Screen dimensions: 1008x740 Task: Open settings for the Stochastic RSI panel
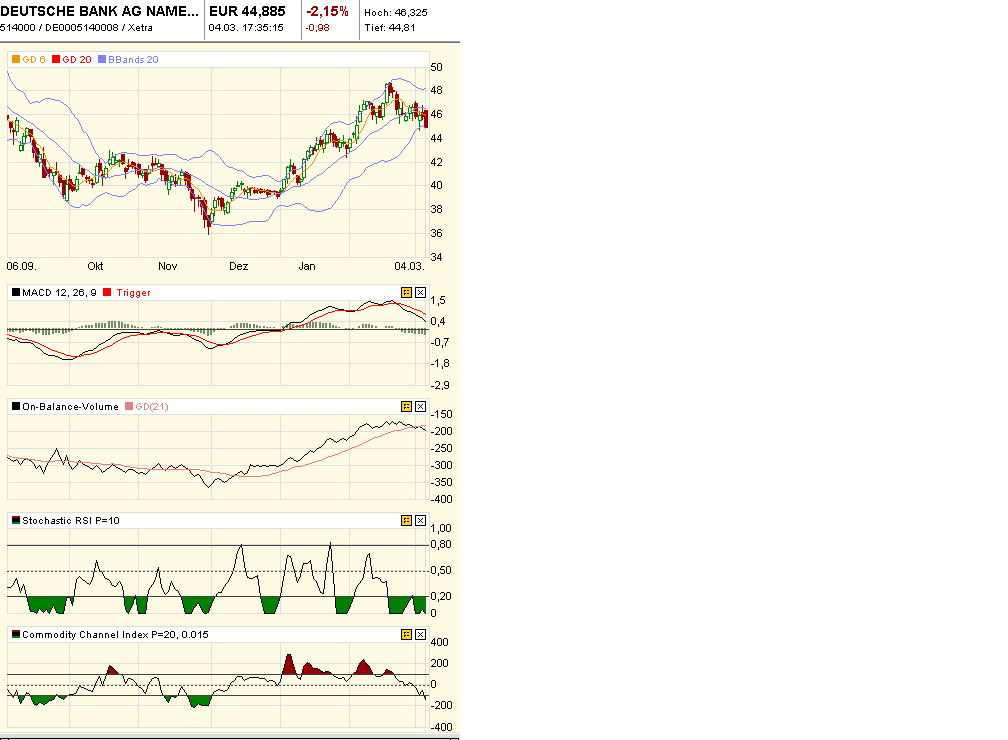point(407,520)
